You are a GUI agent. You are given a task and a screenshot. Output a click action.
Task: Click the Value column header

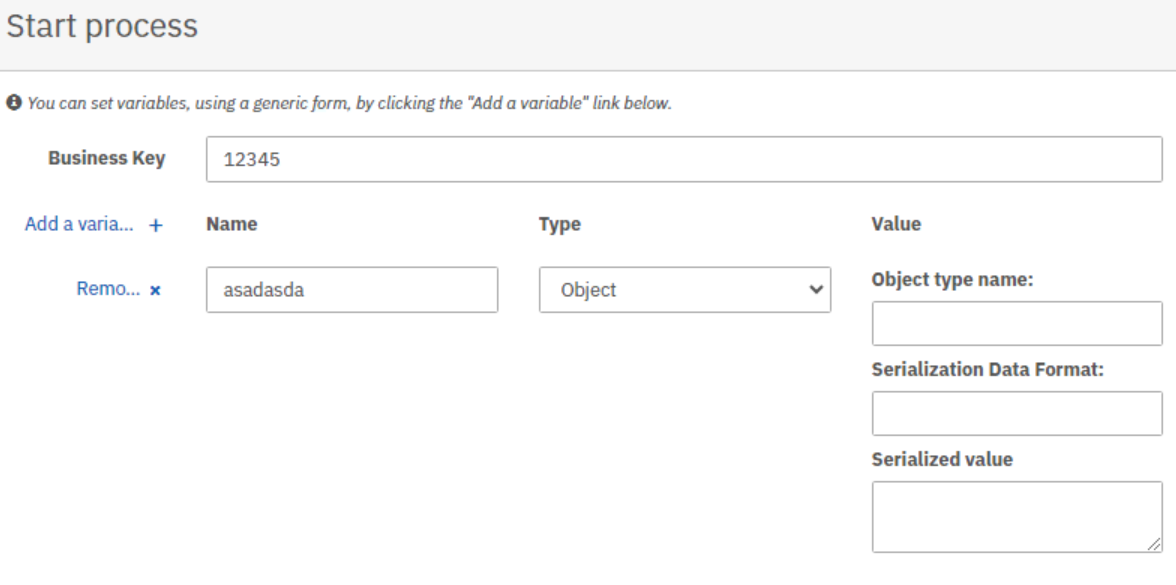pos(896,224)
